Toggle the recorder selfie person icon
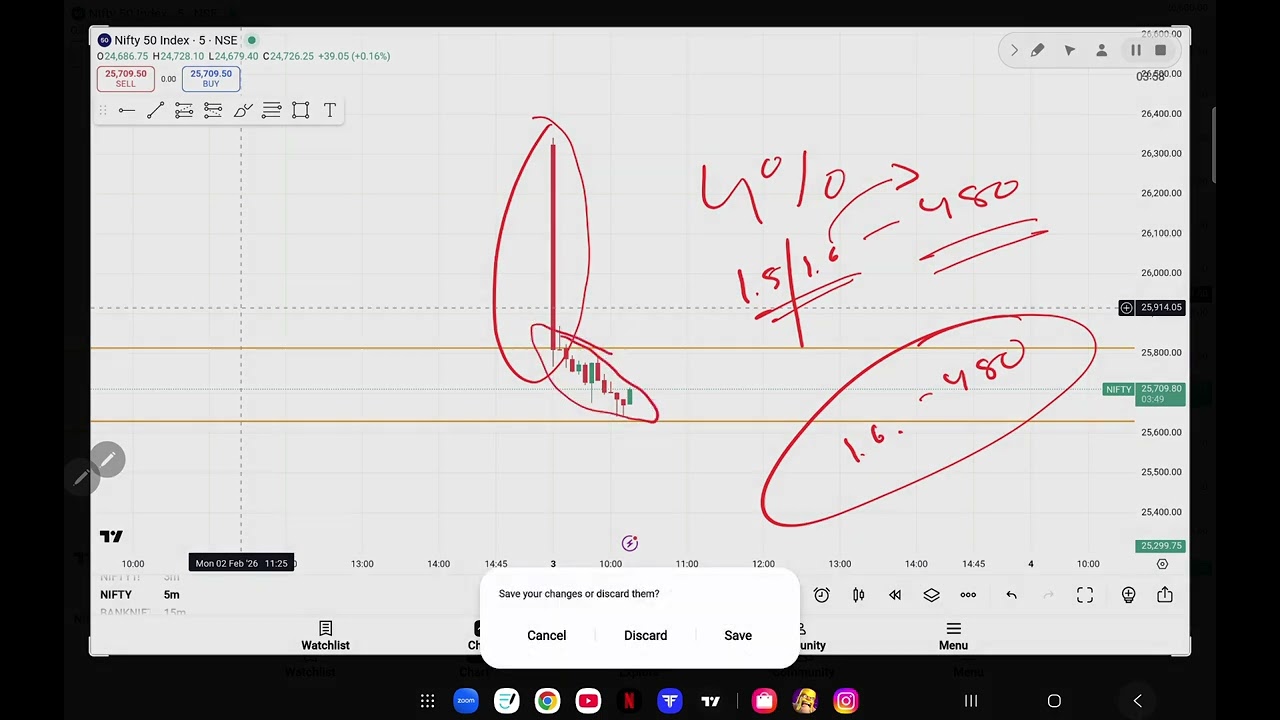Viewport: 1280px width, 720px height. coord(1102,50)
